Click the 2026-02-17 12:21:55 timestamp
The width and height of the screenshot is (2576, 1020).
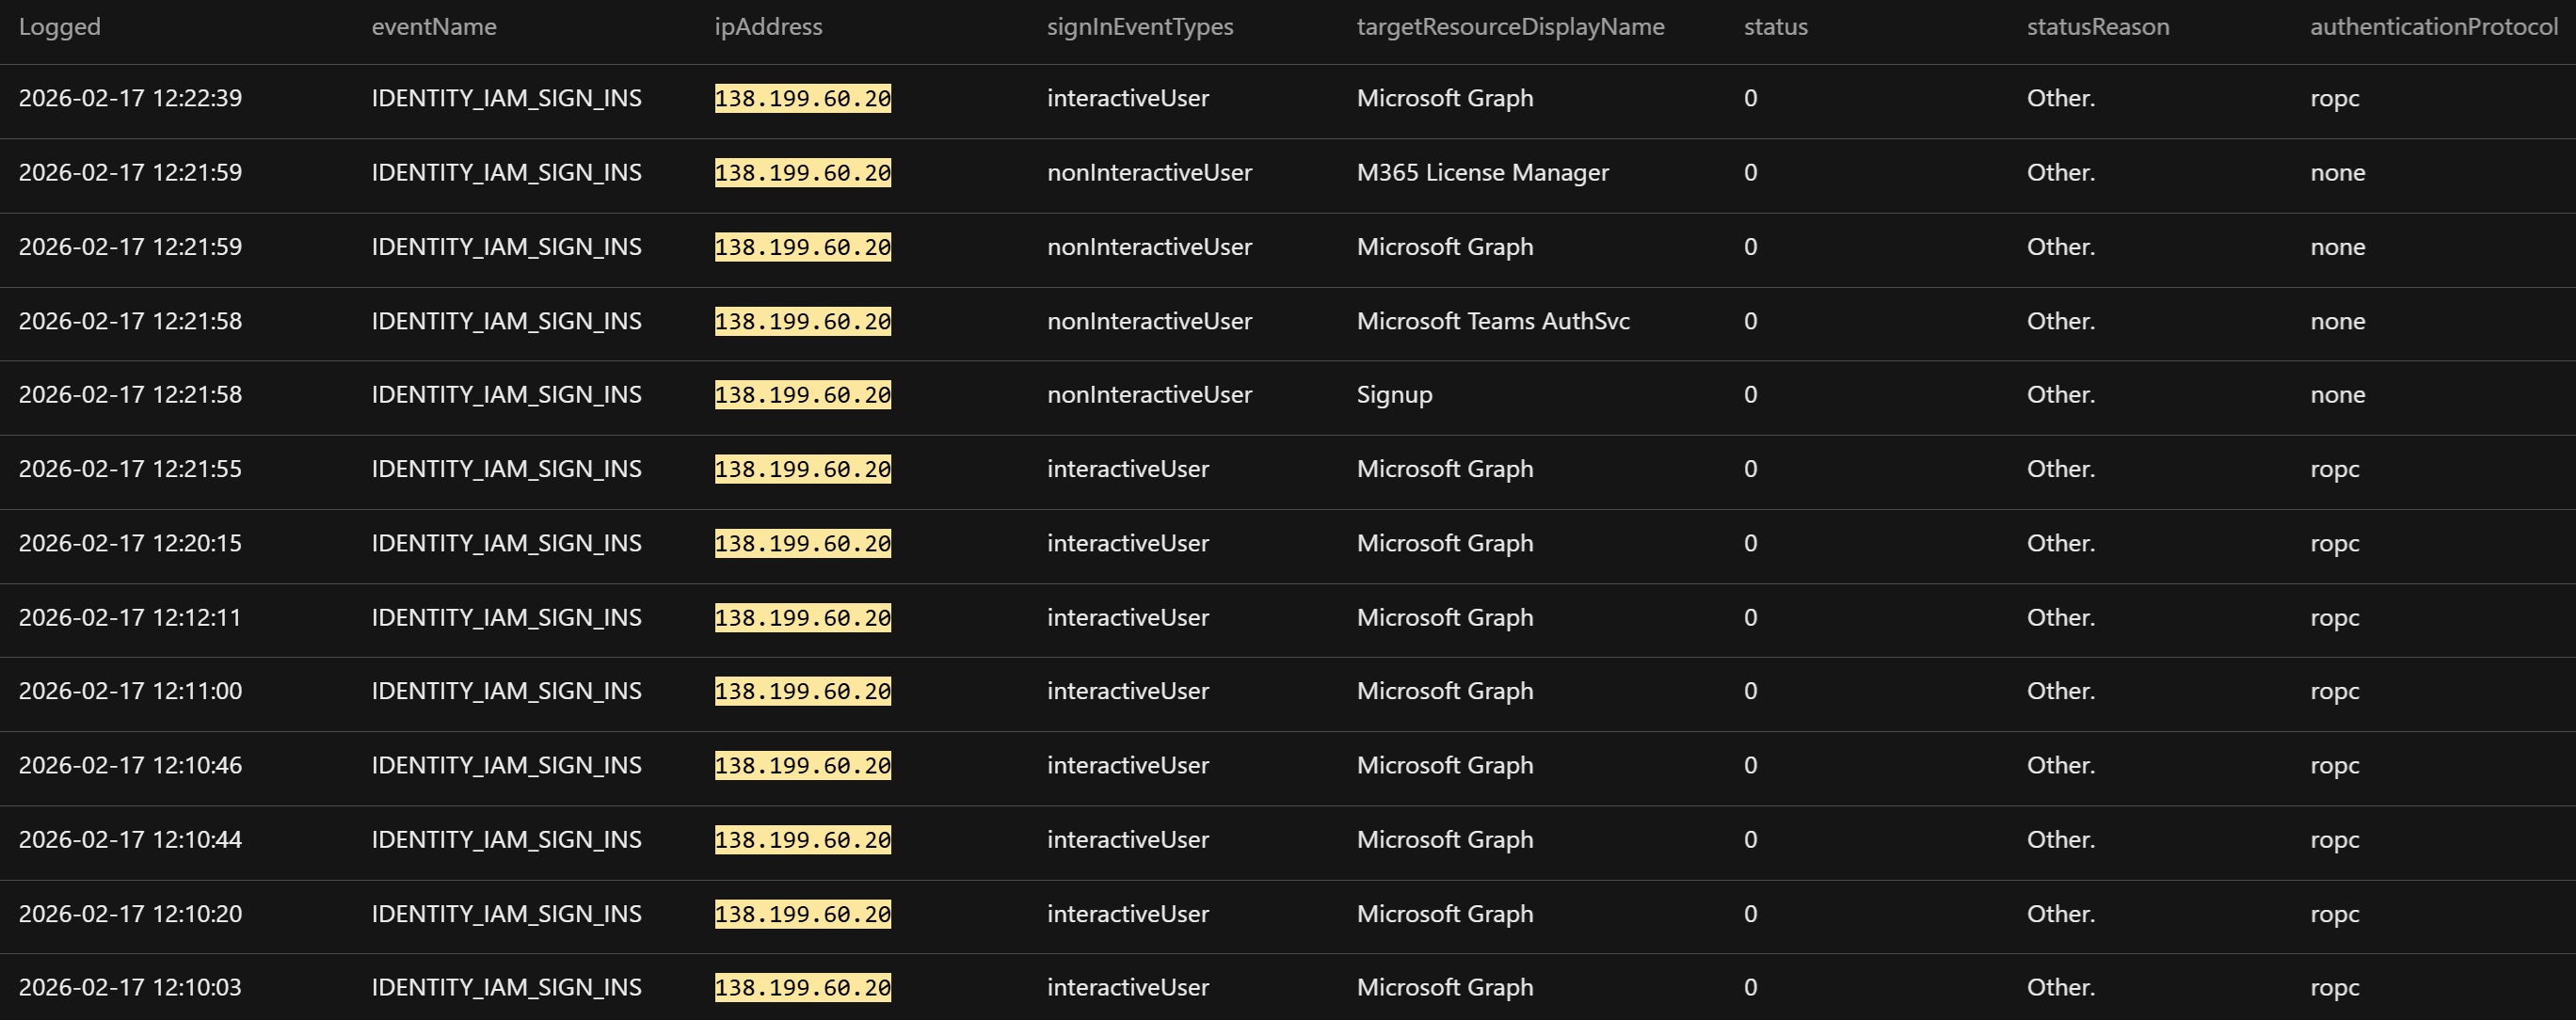click(x=130, y=469)
